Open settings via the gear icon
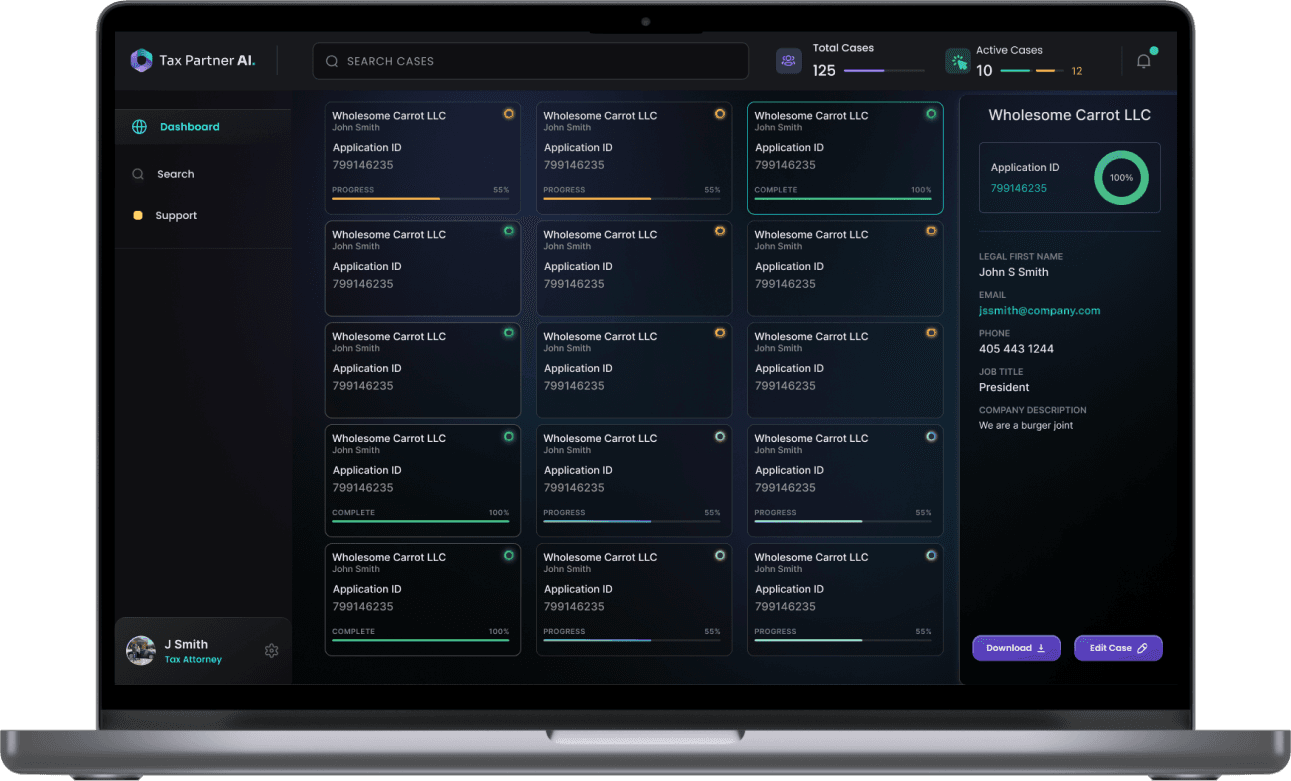 coord(271,651)
